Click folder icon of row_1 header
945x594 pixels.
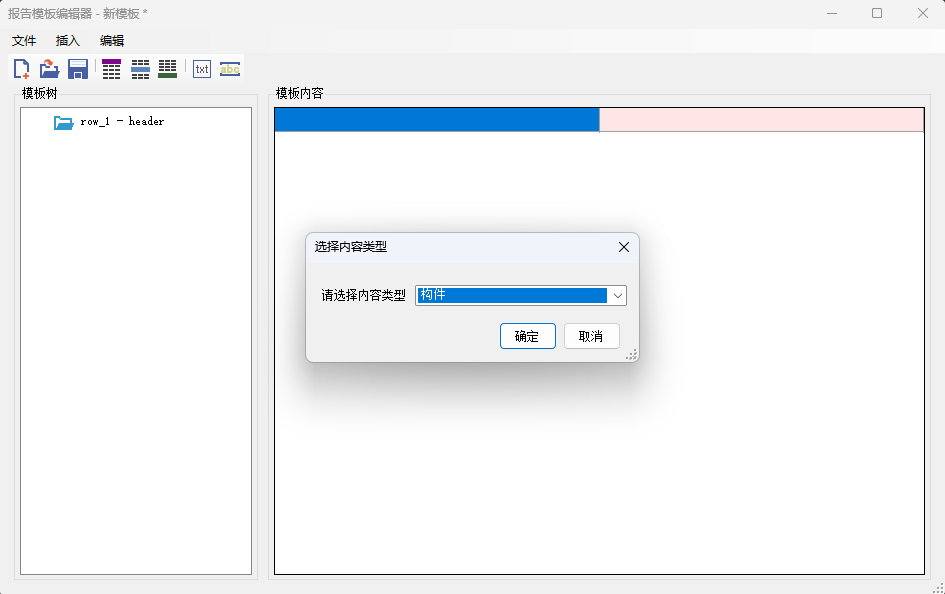point(63,122)
